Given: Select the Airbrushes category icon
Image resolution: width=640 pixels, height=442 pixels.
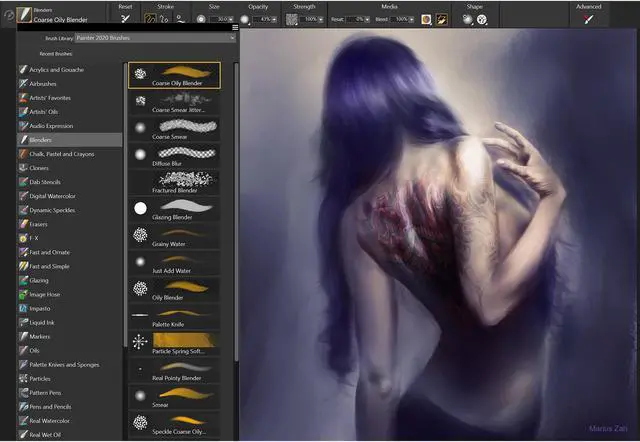Looking at the screenshot, I should pos(23,84).
